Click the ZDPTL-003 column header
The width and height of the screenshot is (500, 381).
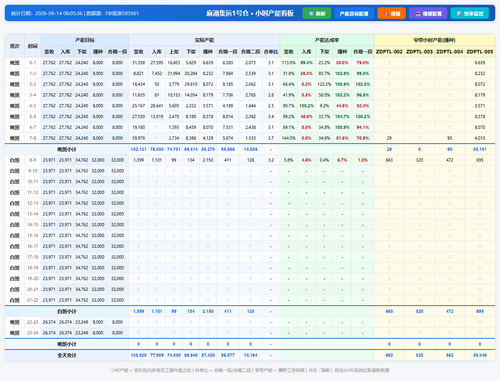pyautogui.click(x=419, y=52)
